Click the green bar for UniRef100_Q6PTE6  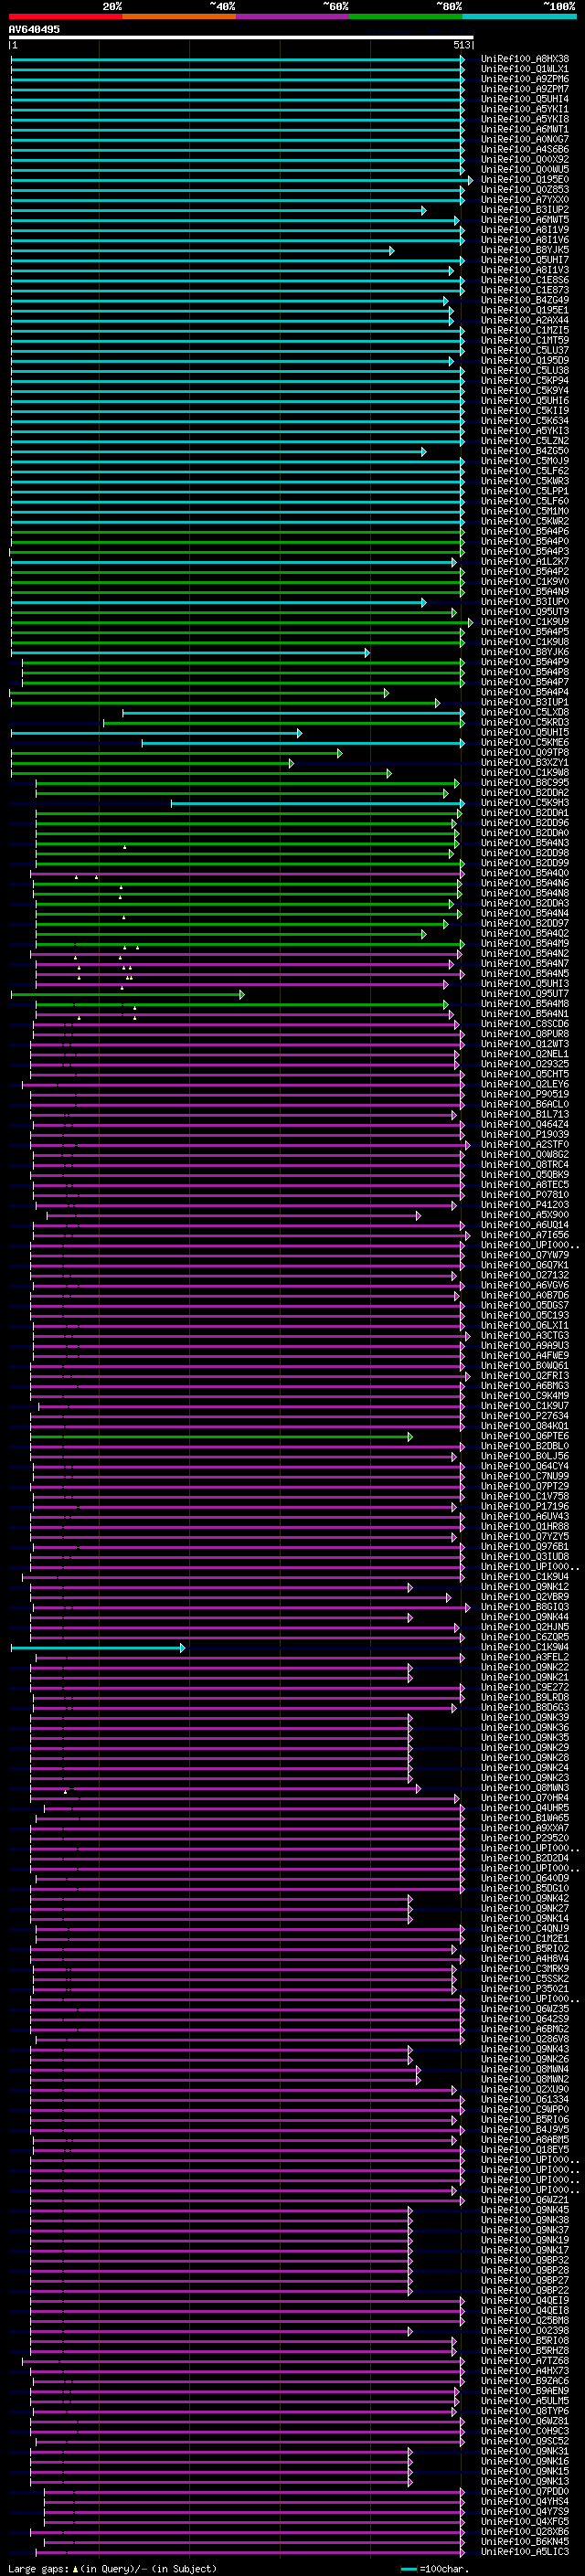click(x=221, y=1436)
